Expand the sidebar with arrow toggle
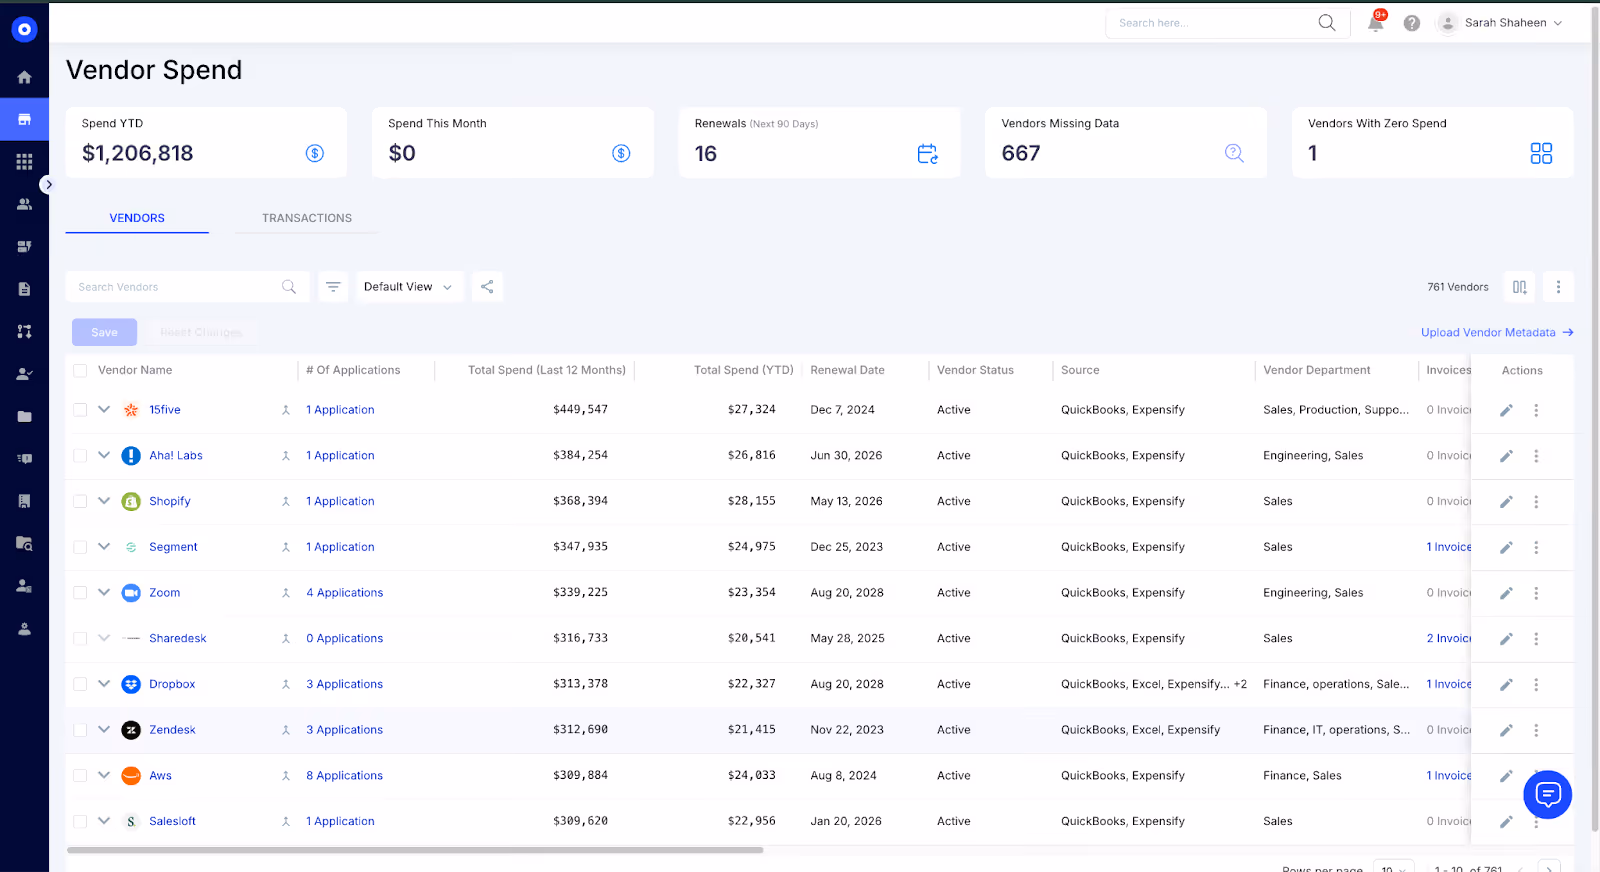Image resolution: width=1600 pixels, height=872 pixels. tap(47, 185)
